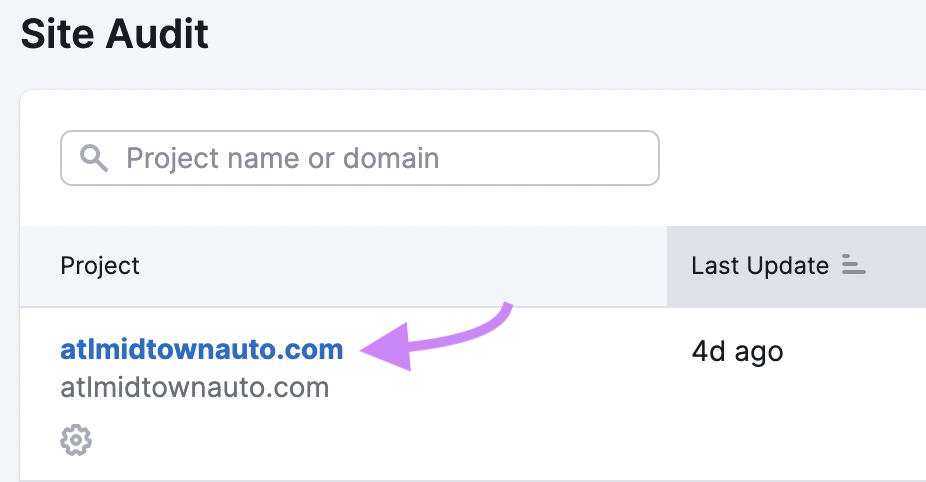Click the magnifying glass search icon
The image size is (926, 482).
93,158
